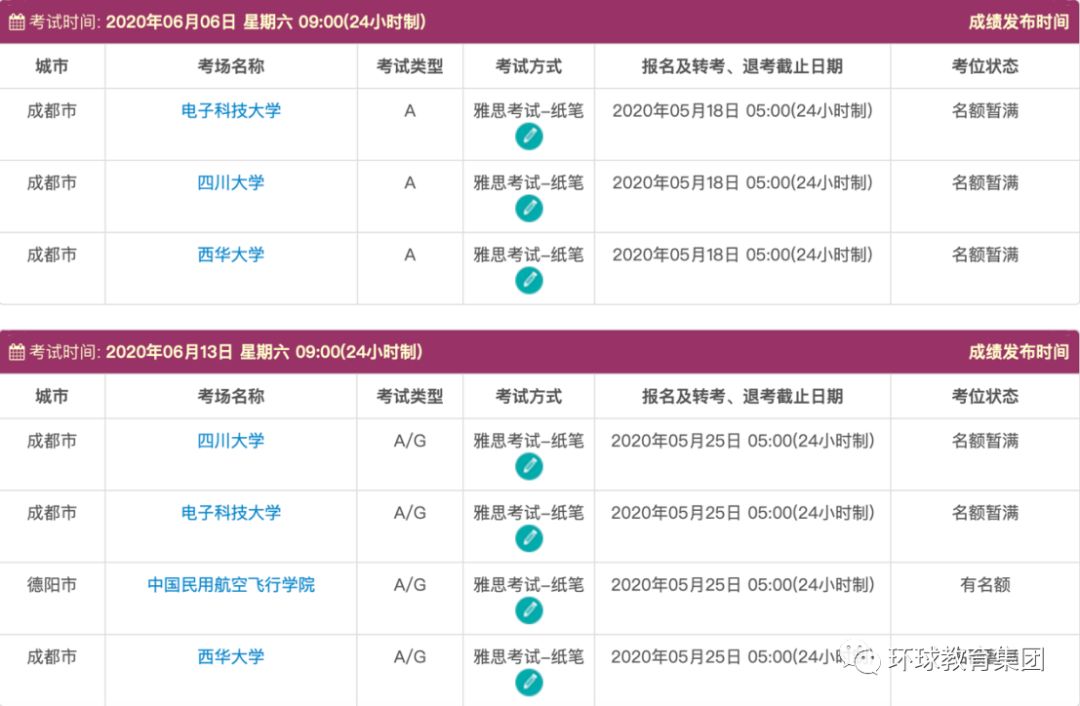Viewport: 1080px width, 706px height.
Task: Click the pencil icon in the 西华大学 June 6 row
Action: point(528,279)
